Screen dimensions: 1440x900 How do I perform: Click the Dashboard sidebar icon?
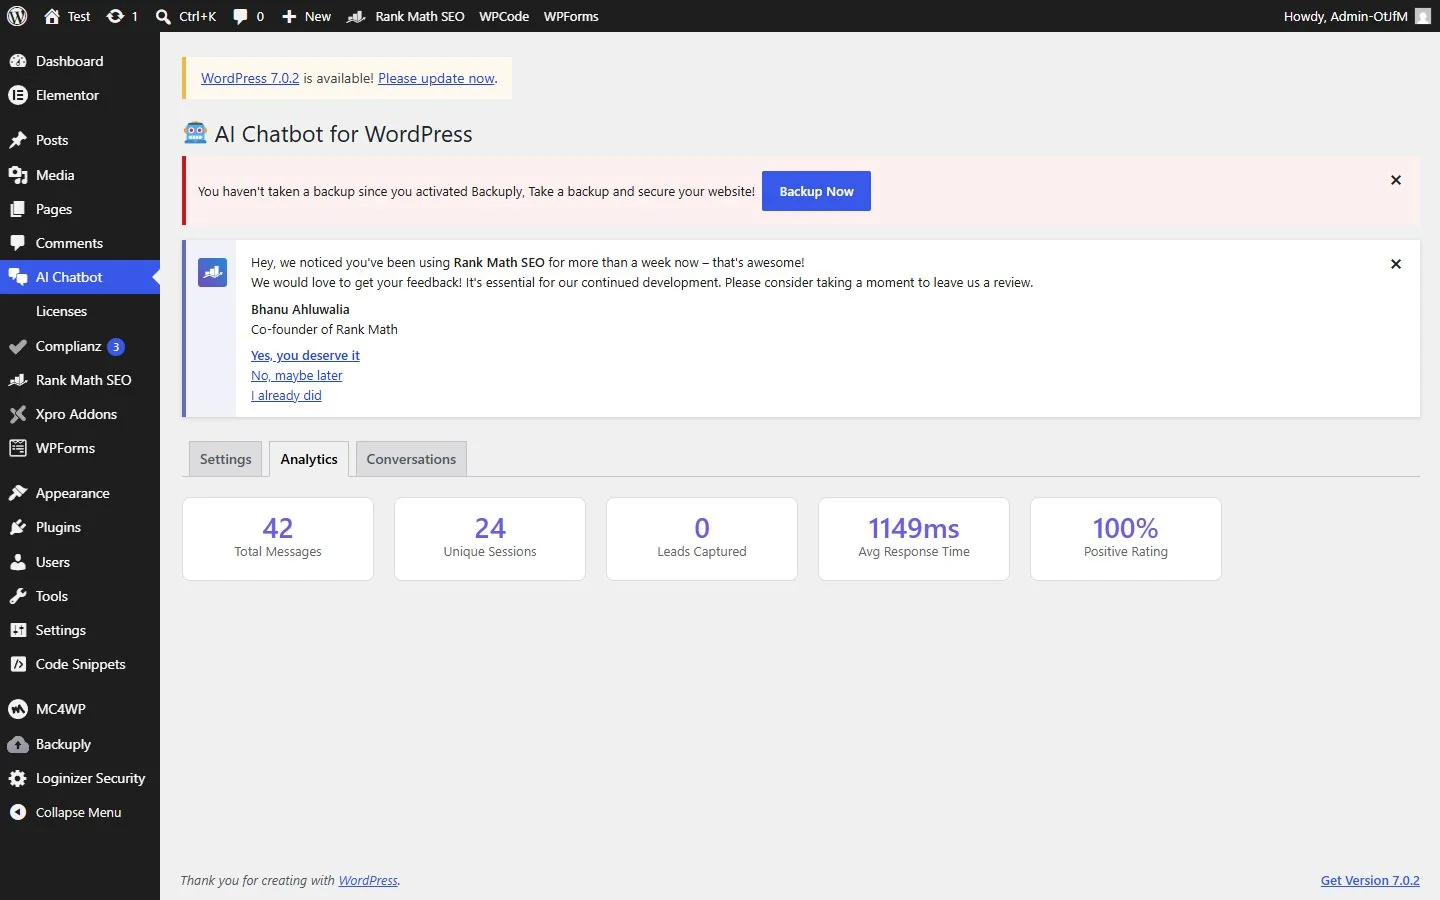click(17, 61)
